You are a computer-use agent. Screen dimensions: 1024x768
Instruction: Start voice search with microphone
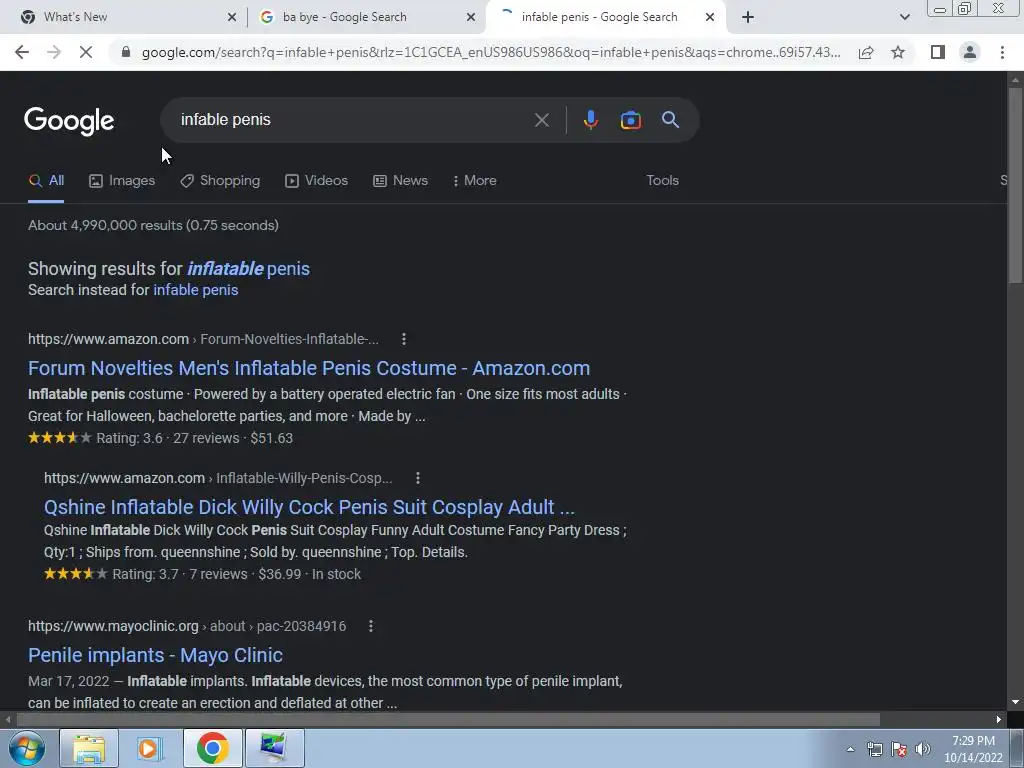pyautogui.click(x=590, y=120)
